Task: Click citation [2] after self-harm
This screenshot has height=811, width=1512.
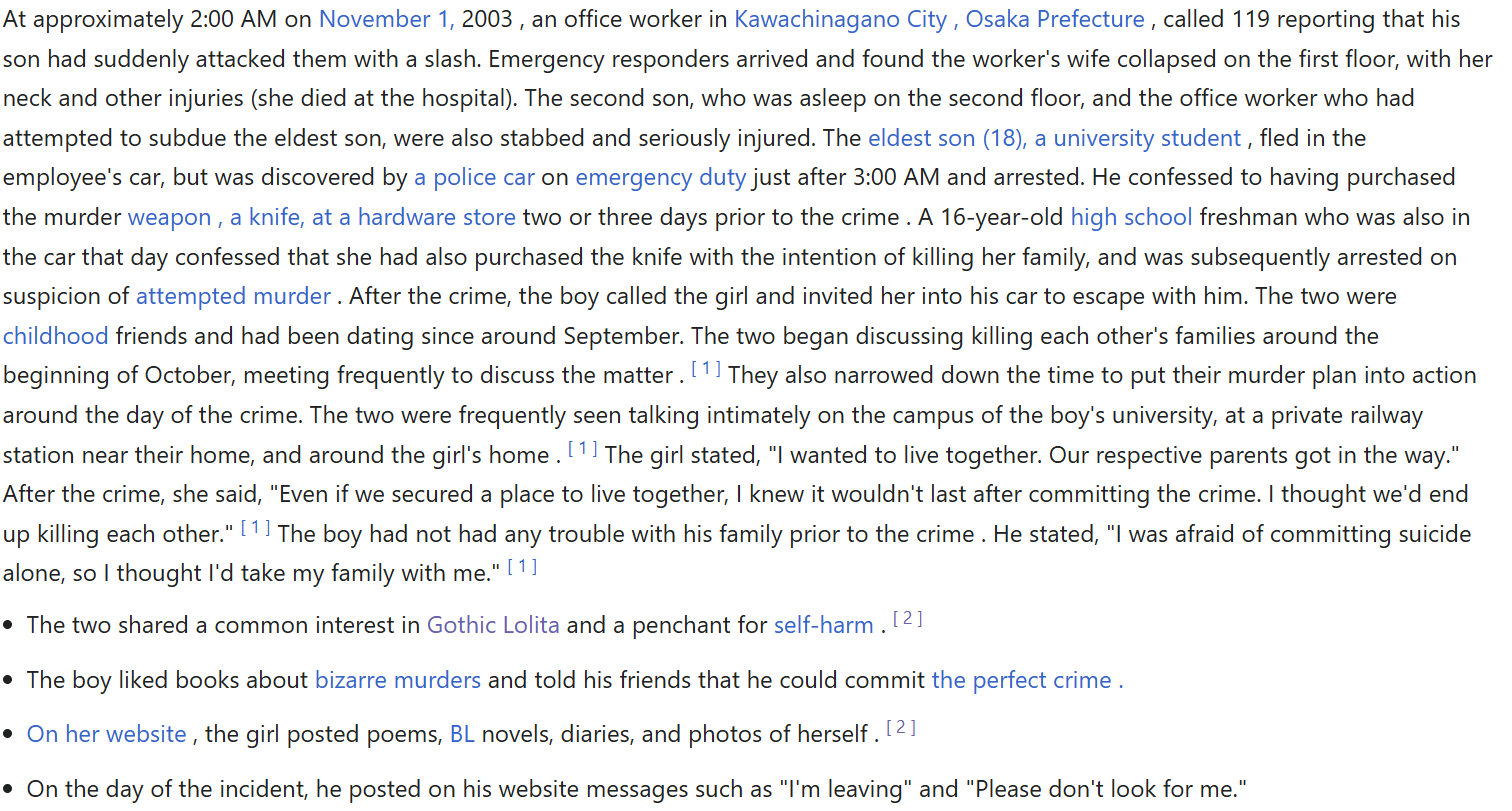Action: [x=907, y=620]
